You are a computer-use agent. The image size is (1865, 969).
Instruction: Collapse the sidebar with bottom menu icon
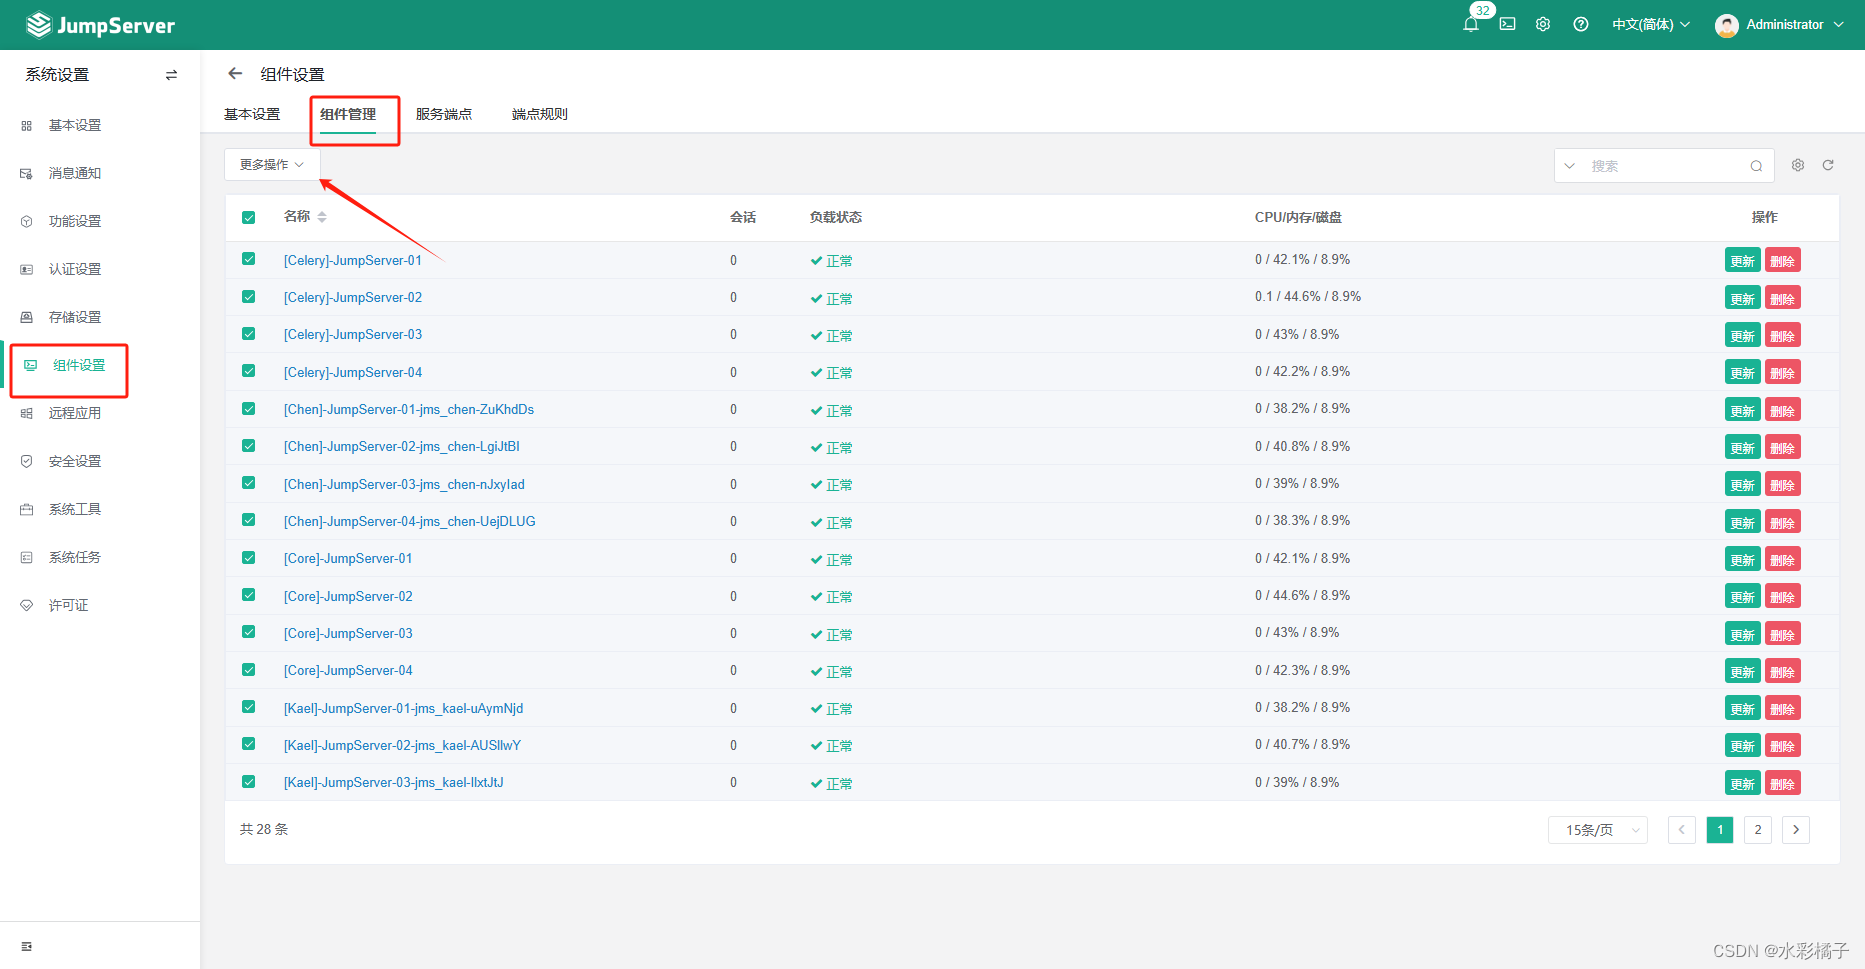click(27, 946)
